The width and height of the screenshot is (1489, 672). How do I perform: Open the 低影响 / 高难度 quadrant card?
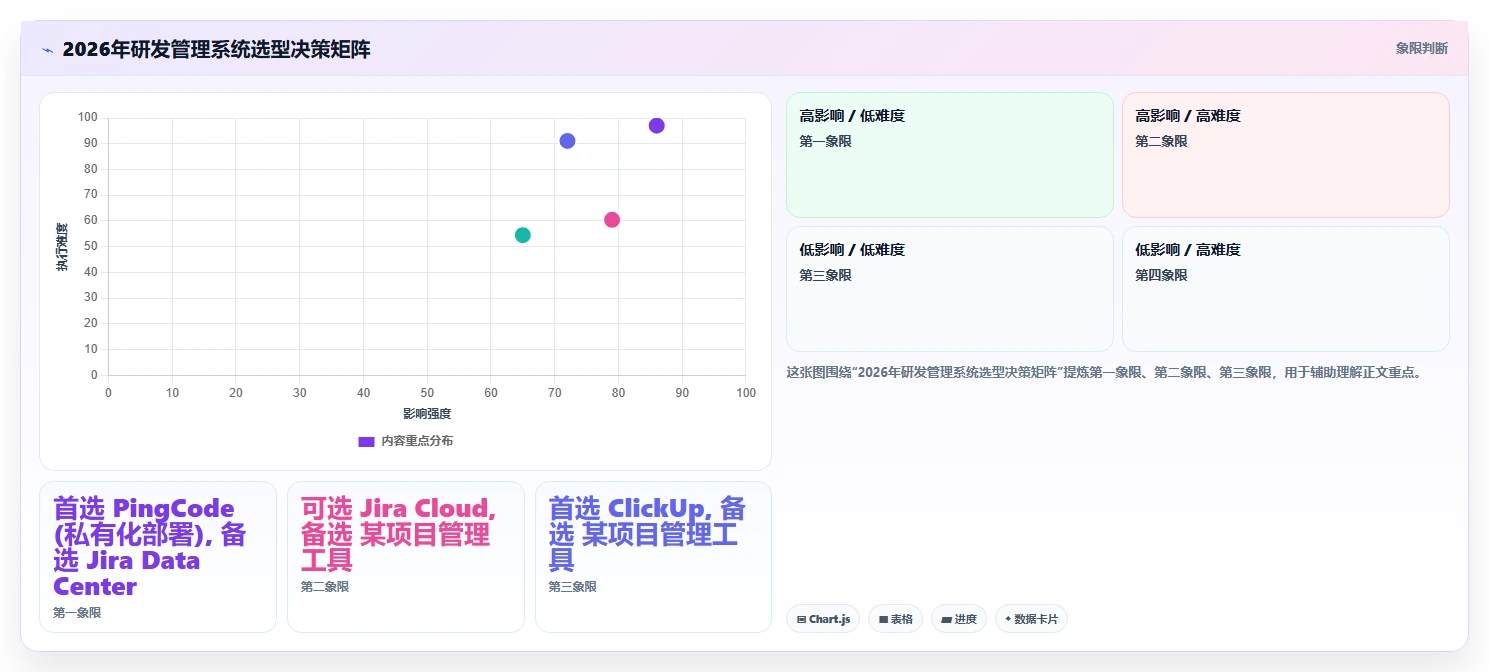(x=1285, y=289)
